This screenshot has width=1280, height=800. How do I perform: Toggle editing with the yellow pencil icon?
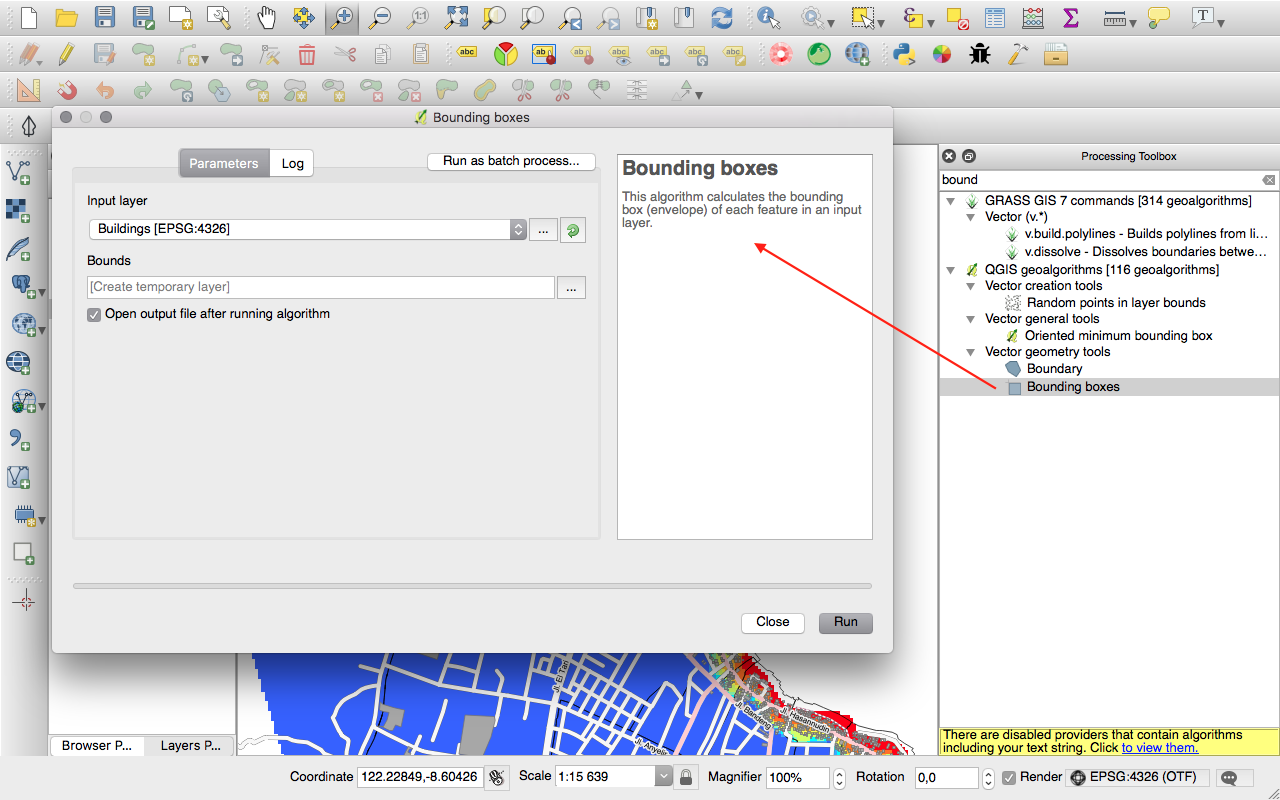66,54
